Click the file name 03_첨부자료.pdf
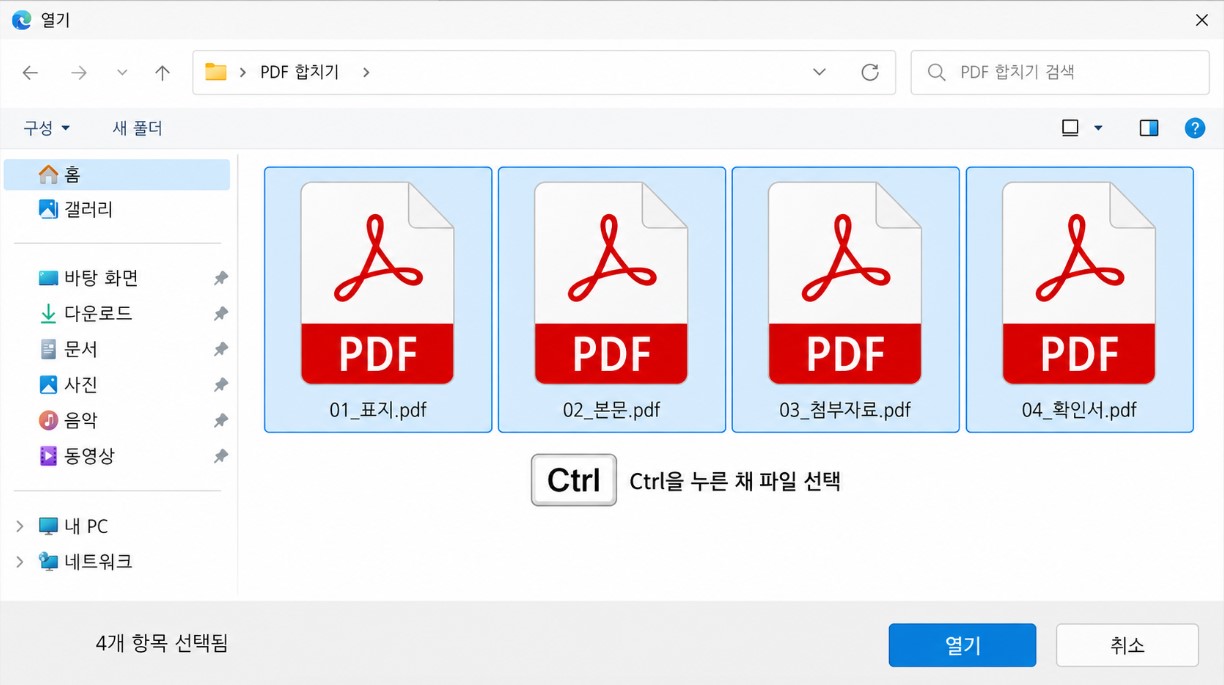Image resolution: width=1224 pixels, height=685 pixels. [845, 410]
